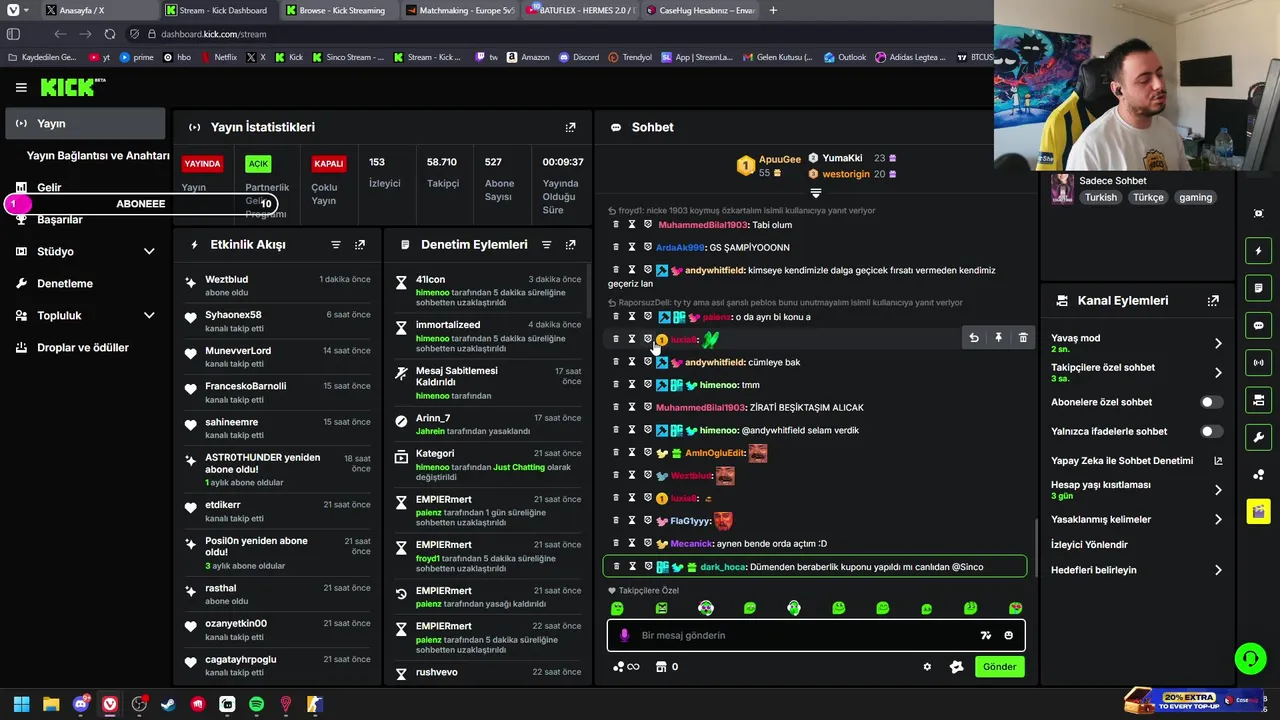Click the green headset support button
The image size is (1280, 720).
1250,658
